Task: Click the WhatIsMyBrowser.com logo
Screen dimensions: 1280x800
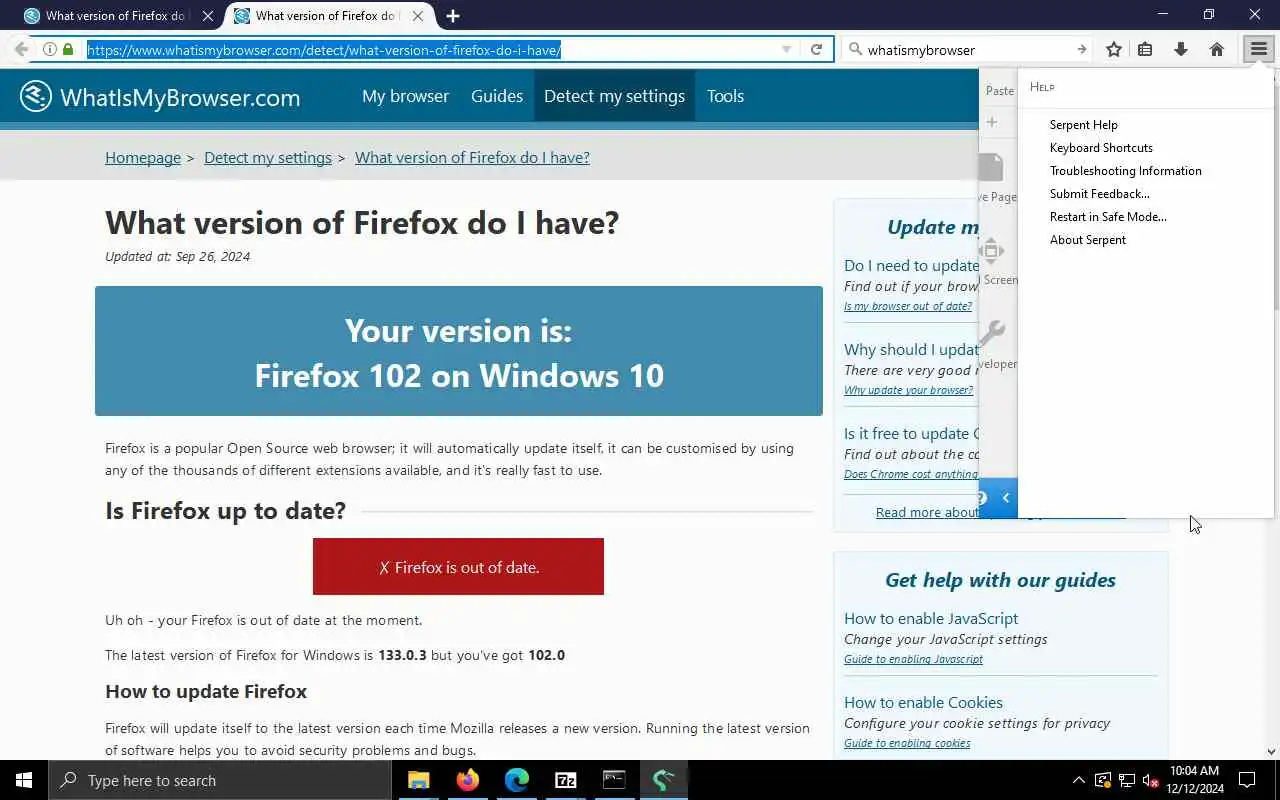Action: tap(160, 97)
